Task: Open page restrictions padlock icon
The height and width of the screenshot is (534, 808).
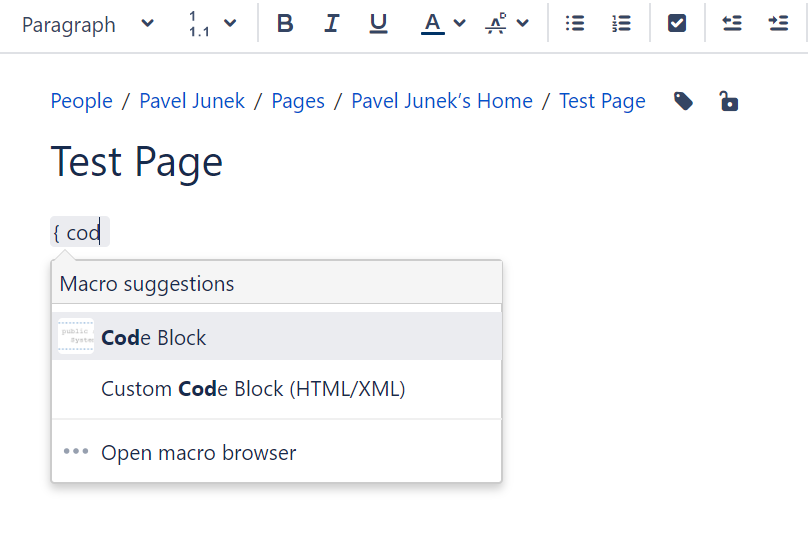Action: [729, 101]
